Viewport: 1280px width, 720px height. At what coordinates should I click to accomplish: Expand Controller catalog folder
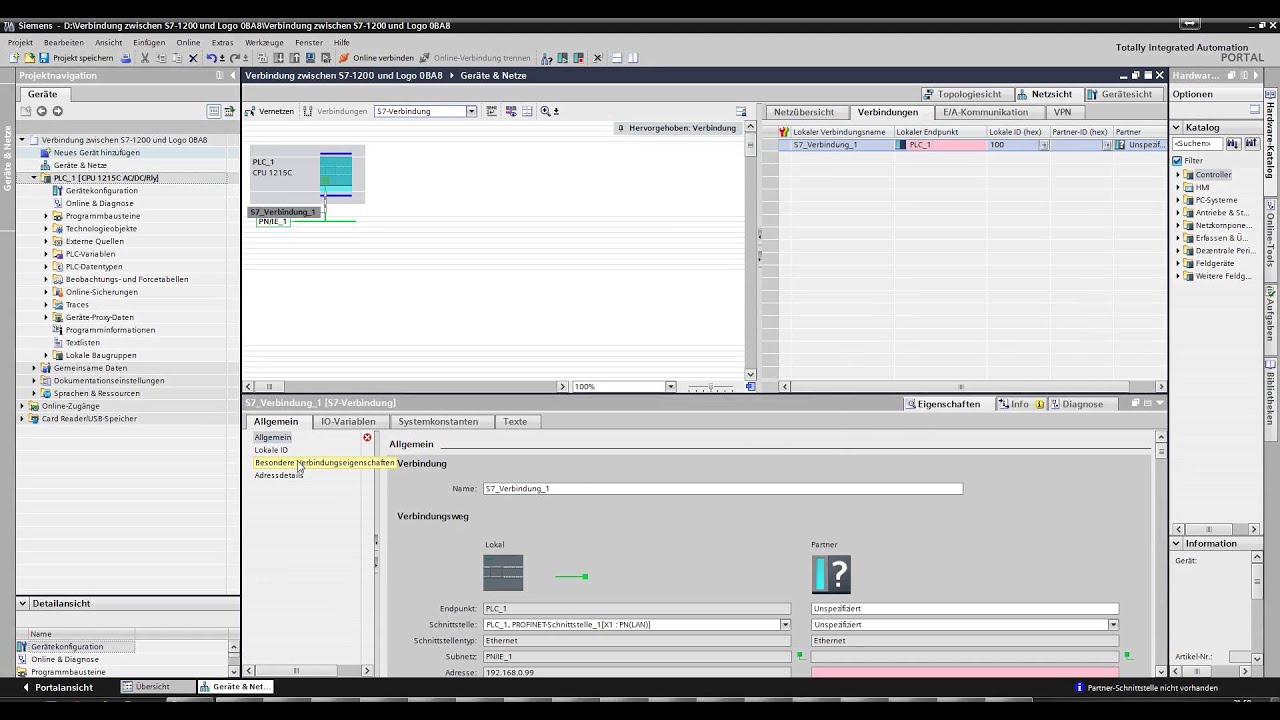(1179, 174)
